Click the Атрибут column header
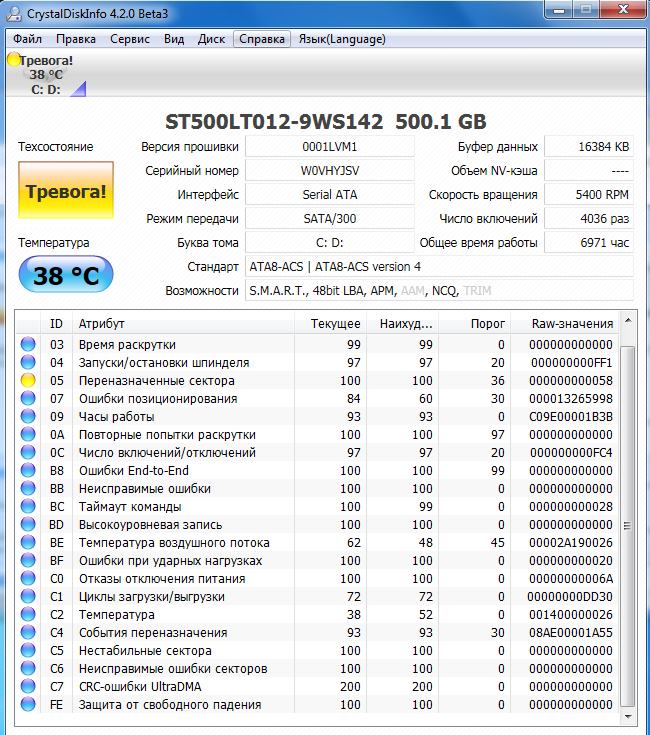Image resolution: width=650 pixels, height=735 pixels. (183, 323)
